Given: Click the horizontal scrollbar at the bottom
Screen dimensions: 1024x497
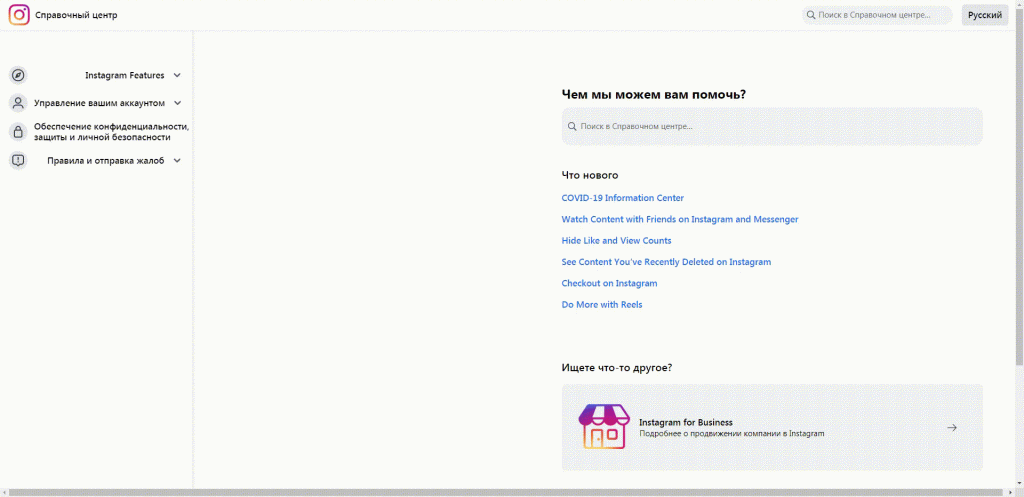Looking at the screenshot, I should 500,492.
